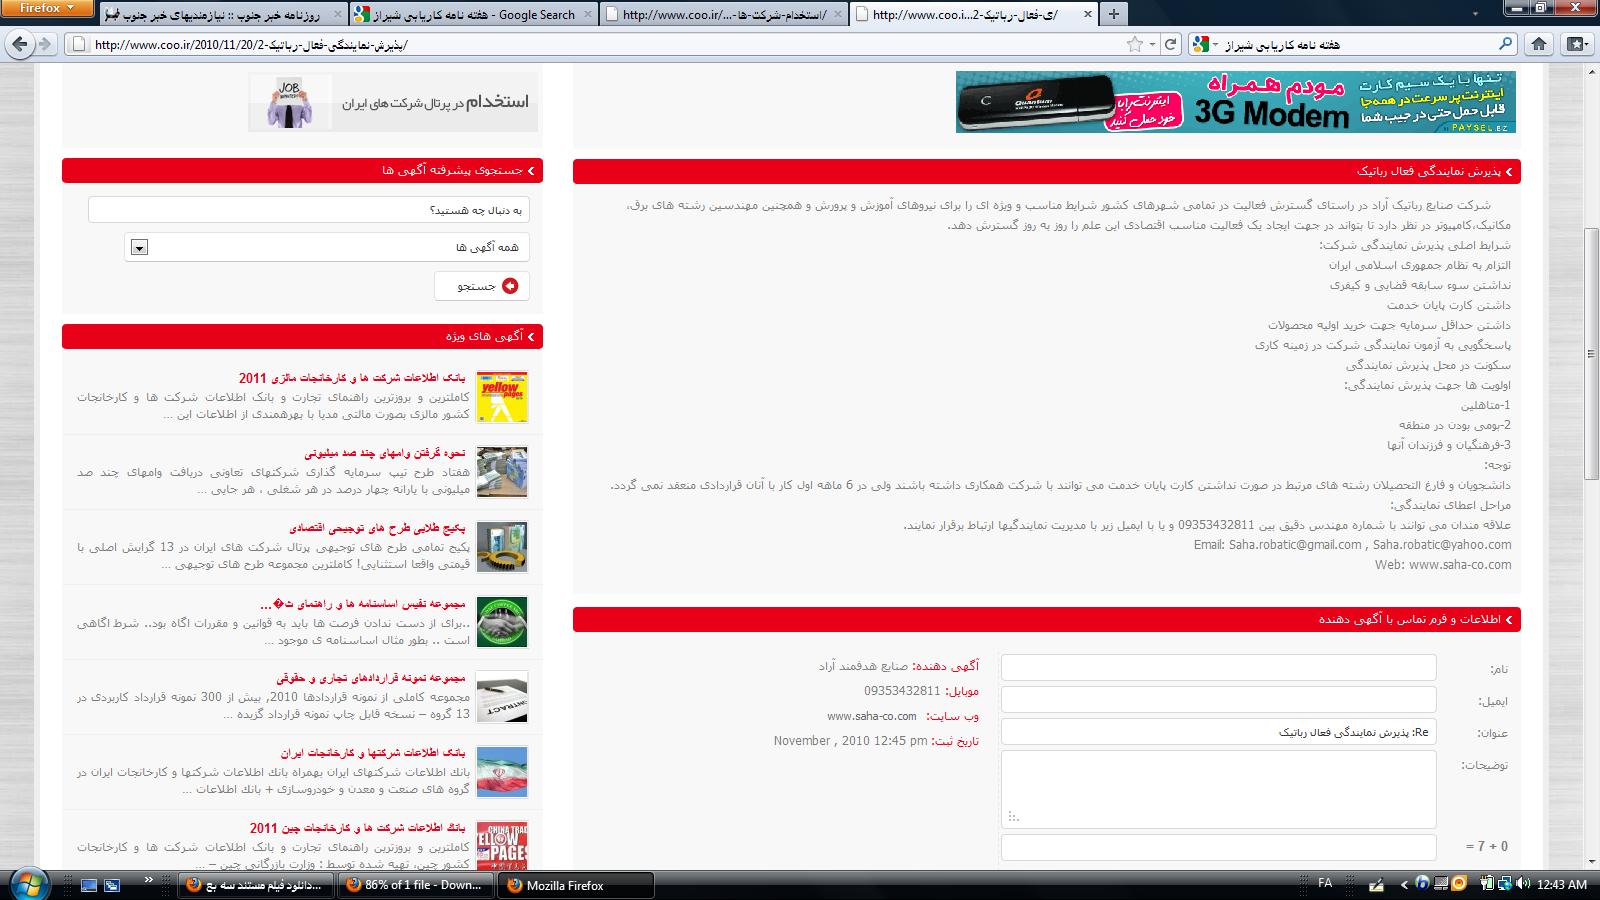
Task: Click the Reload page icon
Action: 1171,44
